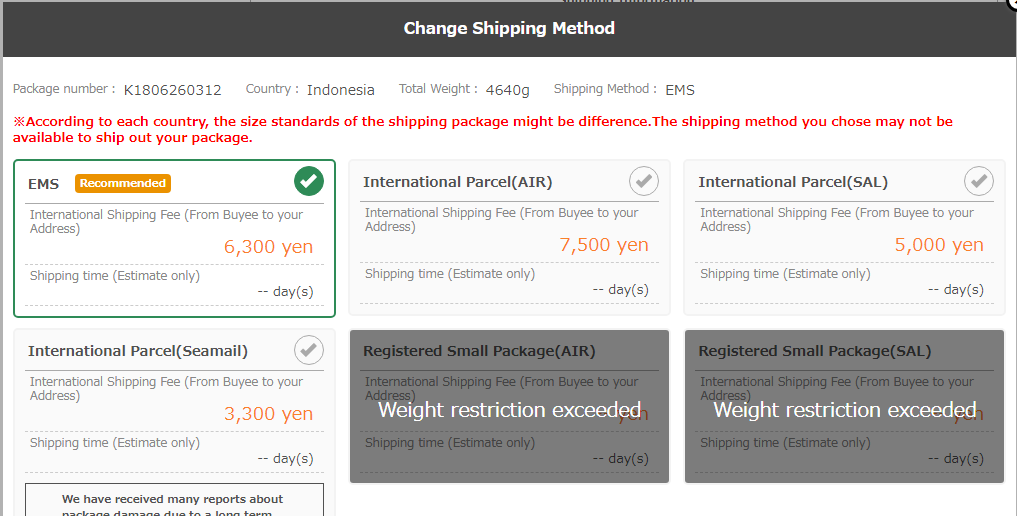Image resolution: width=1017 pixels, height=516 pixels.
Task: Pick the International Parcel(SAL) heading
Action: [792, 182]
